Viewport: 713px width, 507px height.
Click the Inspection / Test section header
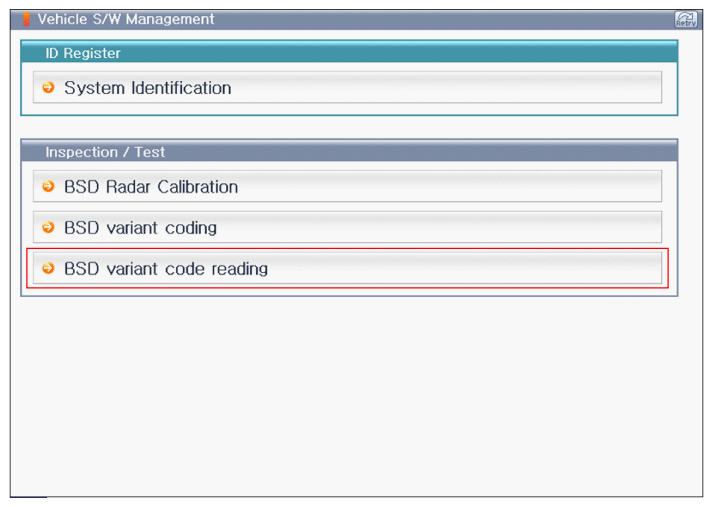click(348, 152)
